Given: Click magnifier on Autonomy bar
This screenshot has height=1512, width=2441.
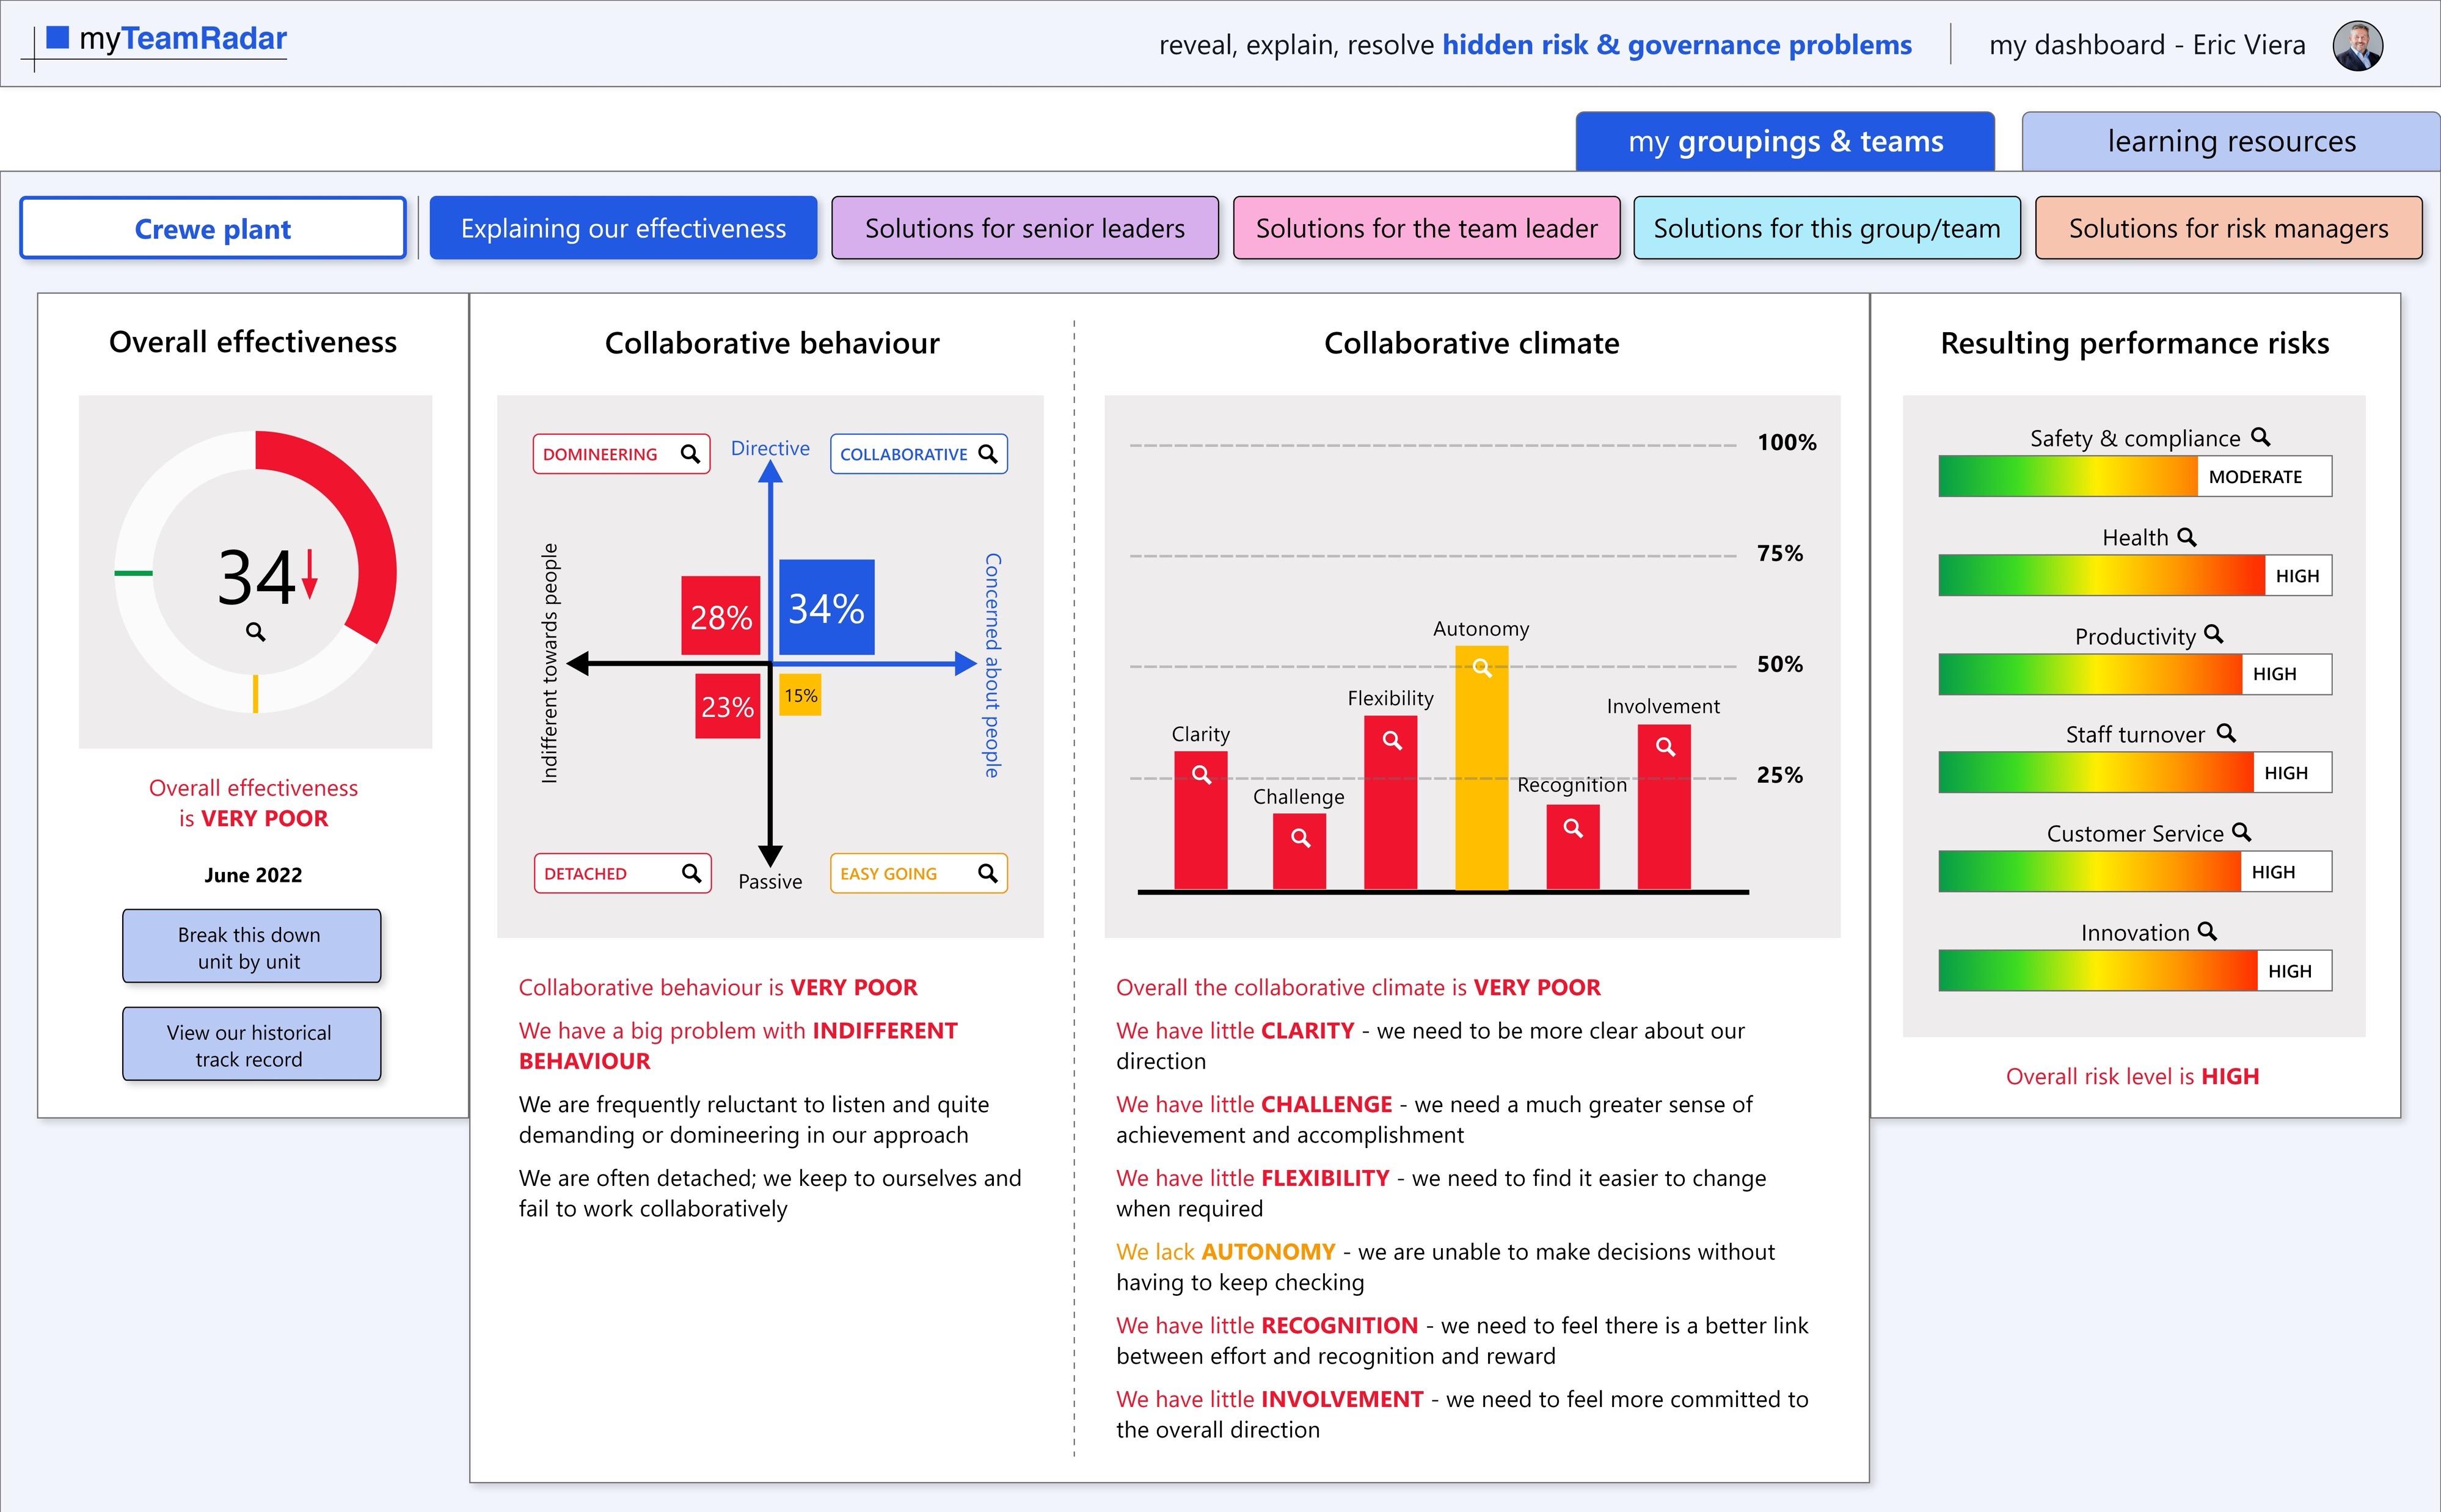Looking at the screenshot, I should [1482, 667].
